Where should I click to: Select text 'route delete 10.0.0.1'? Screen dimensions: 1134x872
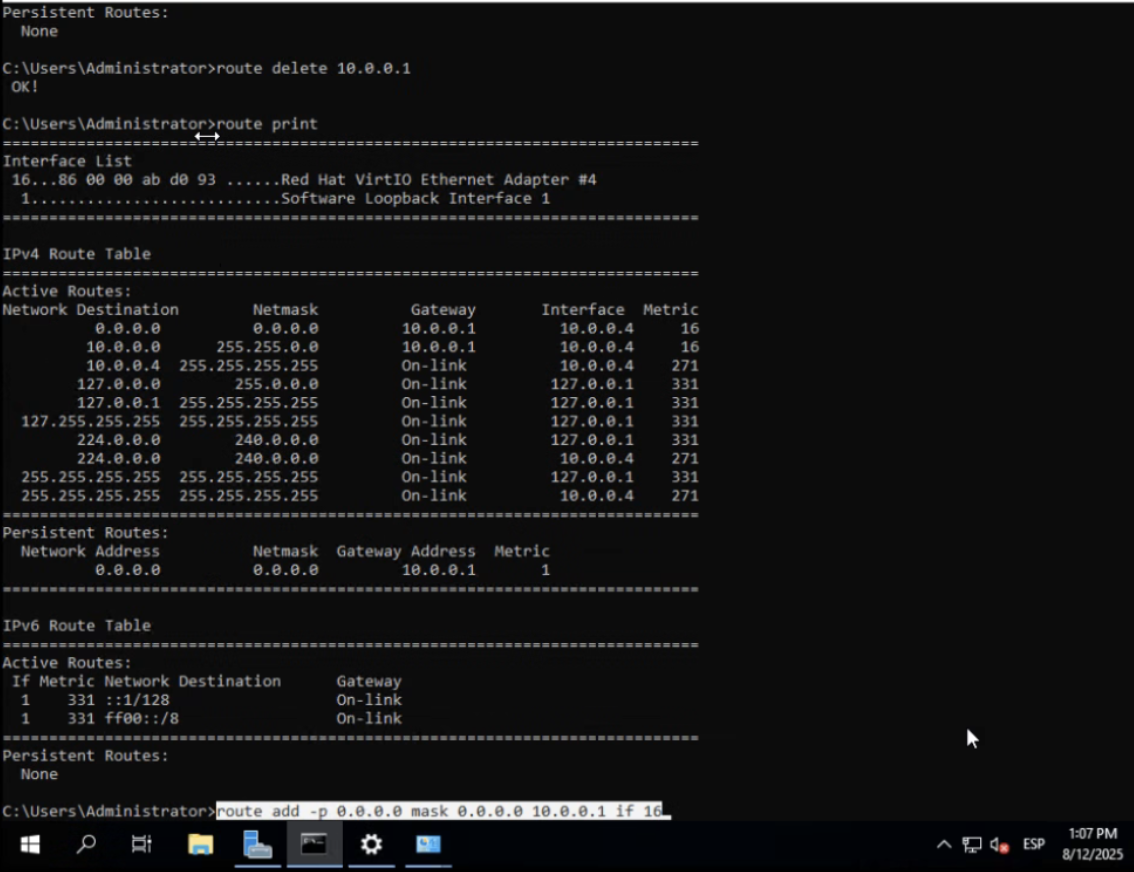click(313, 68)
